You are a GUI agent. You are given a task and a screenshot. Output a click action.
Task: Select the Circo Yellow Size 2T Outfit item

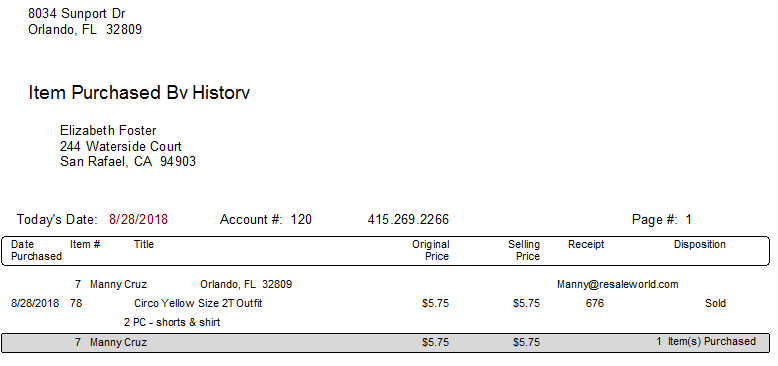198,303
